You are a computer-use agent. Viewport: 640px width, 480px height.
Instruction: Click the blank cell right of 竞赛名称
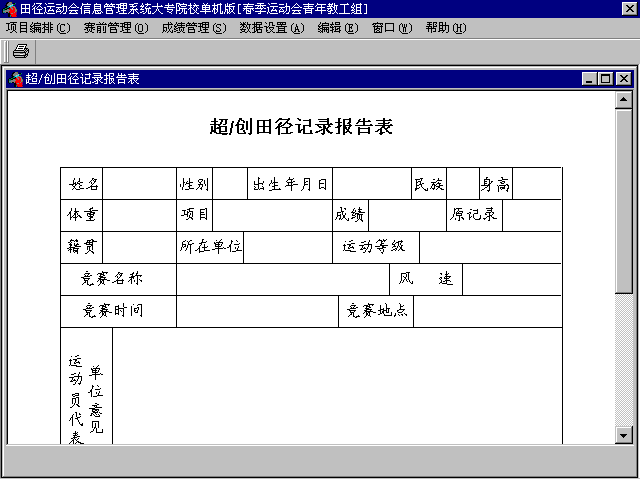(x=283, y=279)
